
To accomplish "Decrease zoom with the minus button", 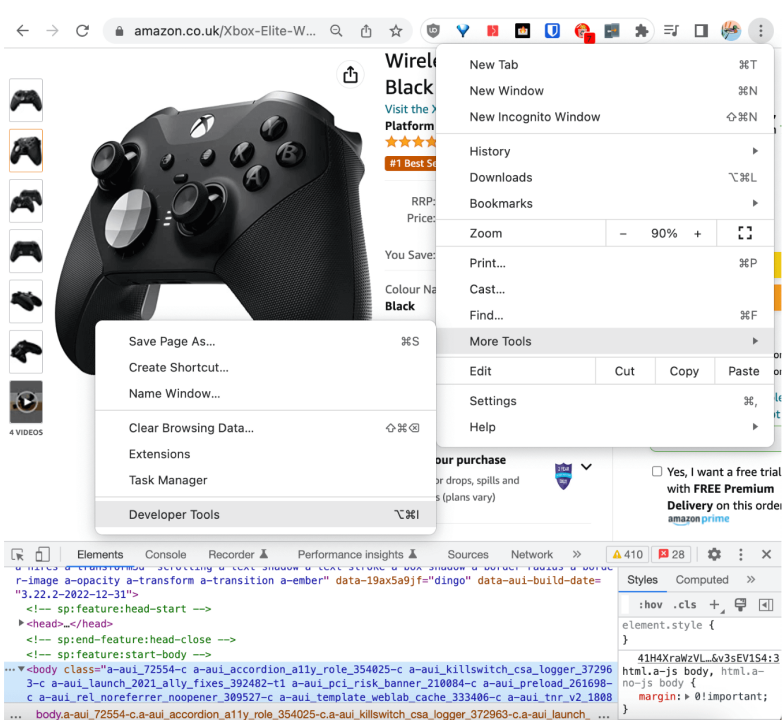I will 623,233.
